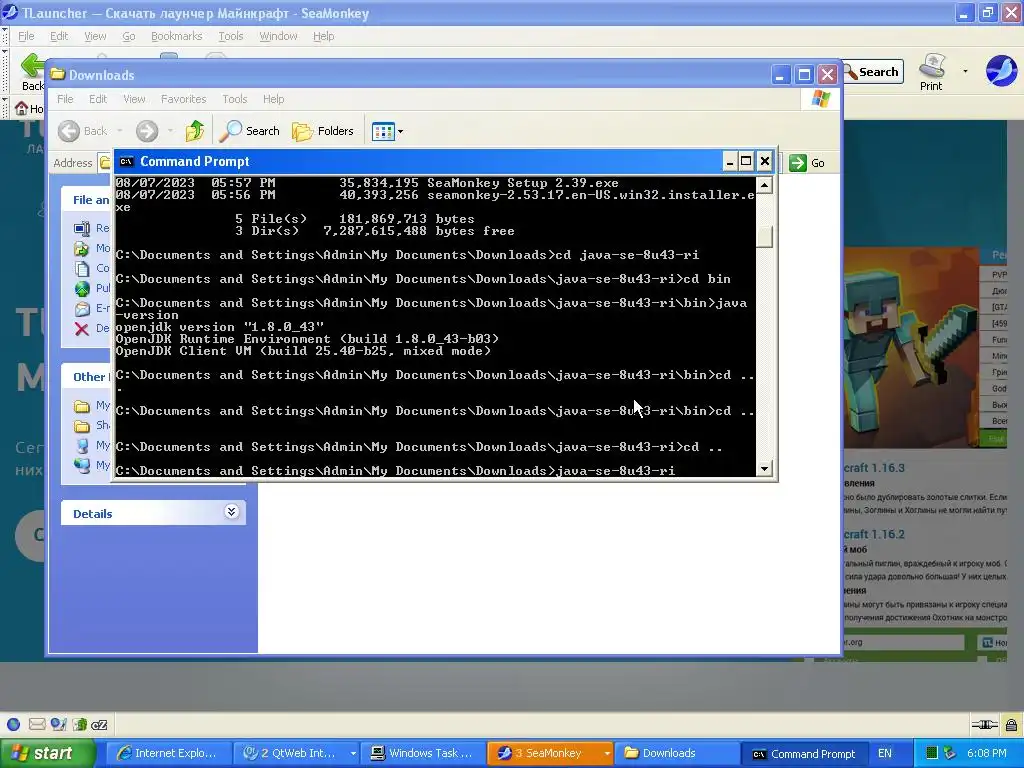1024x768 pixels.
Task: Click My Documents folder icon in Other Places
Action: 82,406
